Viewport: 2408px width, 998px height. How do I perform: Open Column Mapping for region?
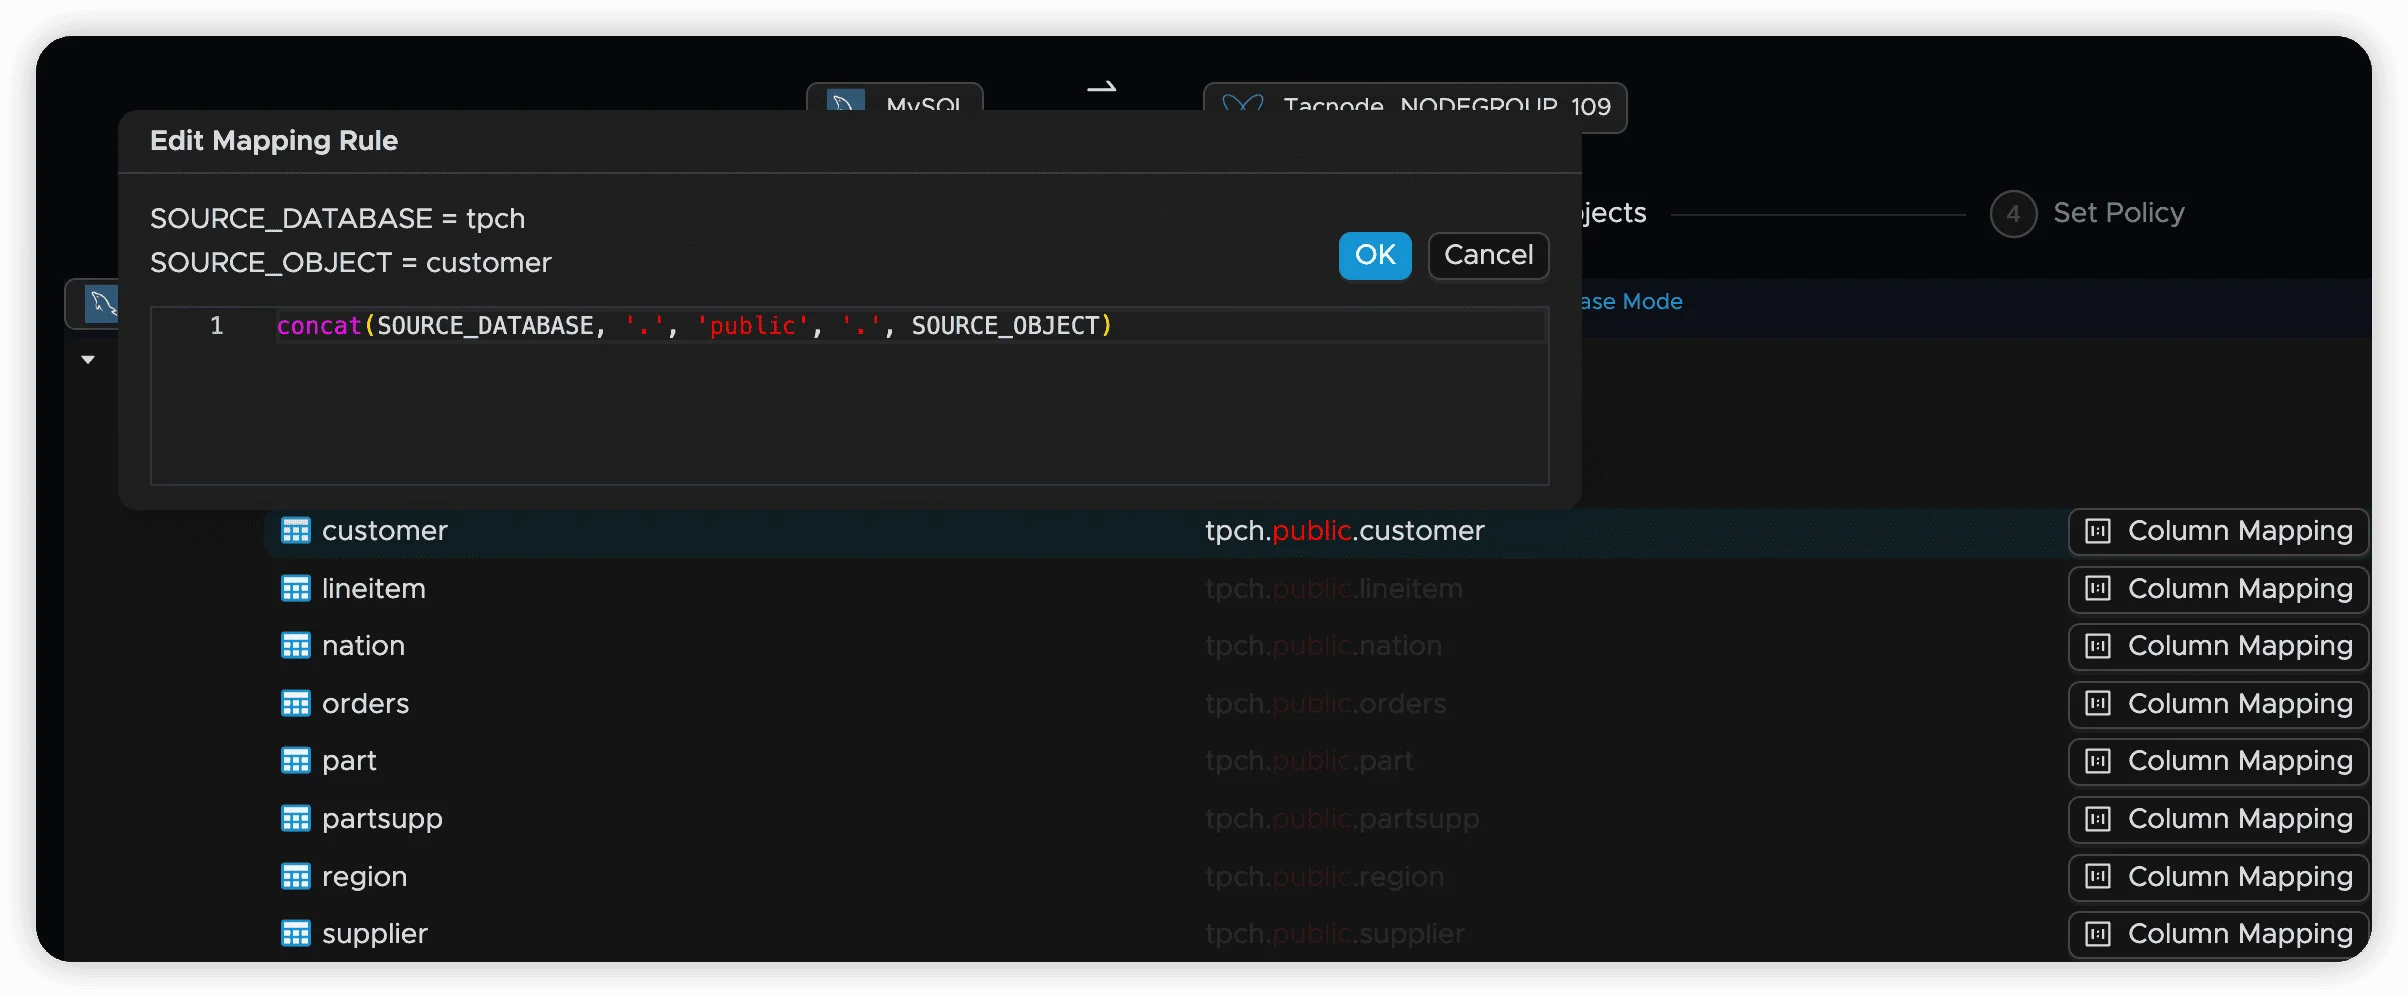[2218, 877]
